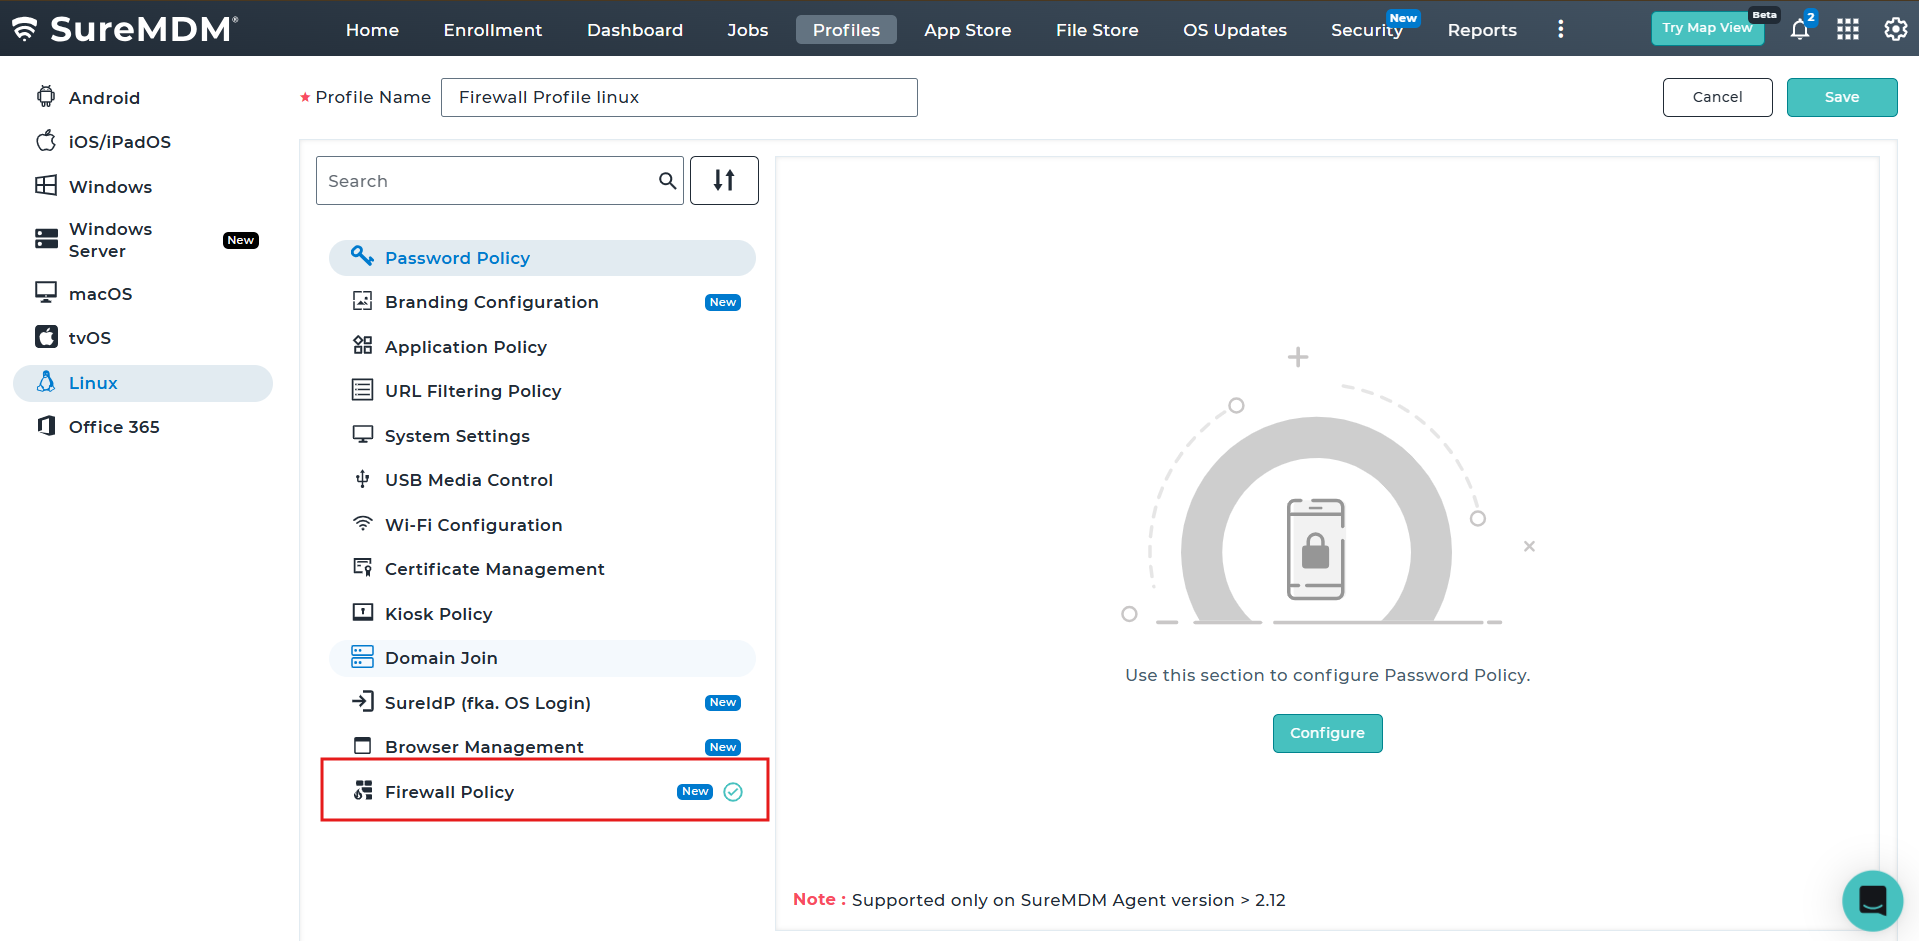Click the Windows Server icon
This screenshot has height=941, width=1919.
(x=46, y=239)
